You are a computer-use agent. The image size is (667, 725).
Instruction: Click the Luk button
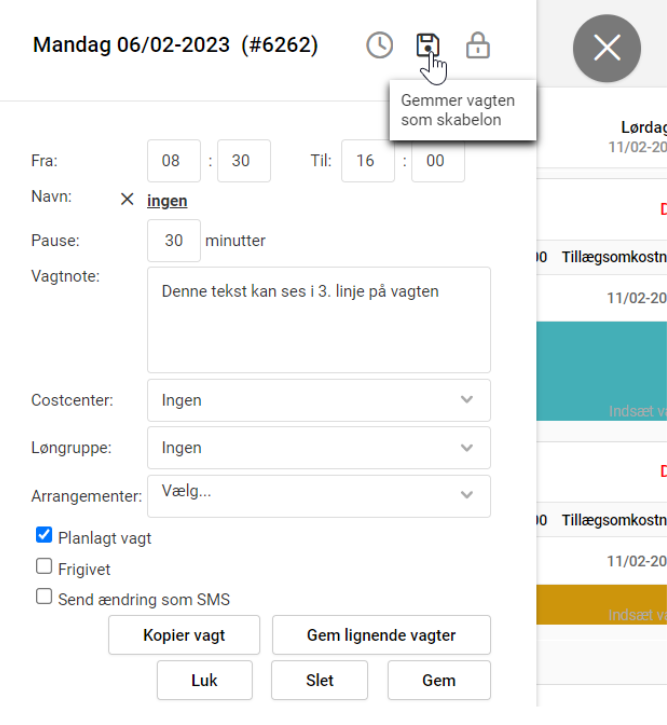coord(204,681)
